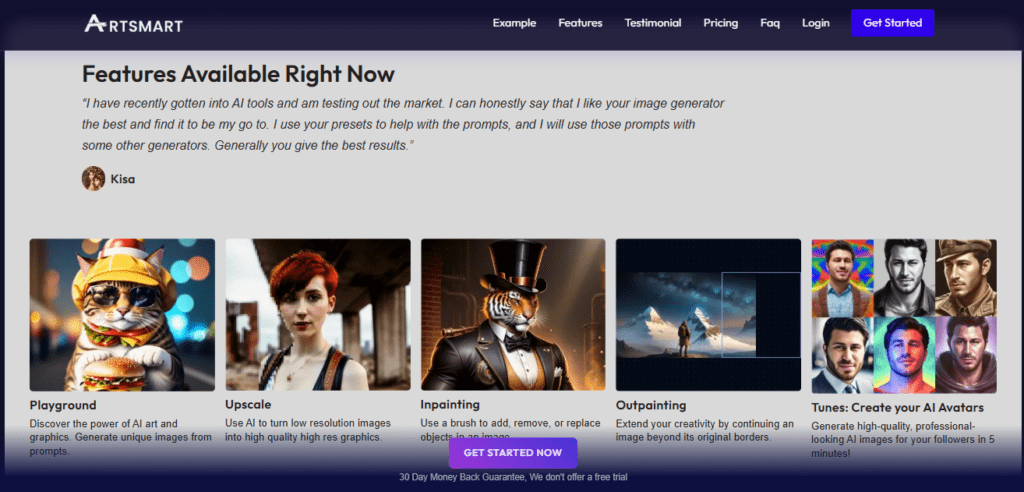Click the Outpainting title
This screenshot has width=1024, height=492.
tap(651, 405)
